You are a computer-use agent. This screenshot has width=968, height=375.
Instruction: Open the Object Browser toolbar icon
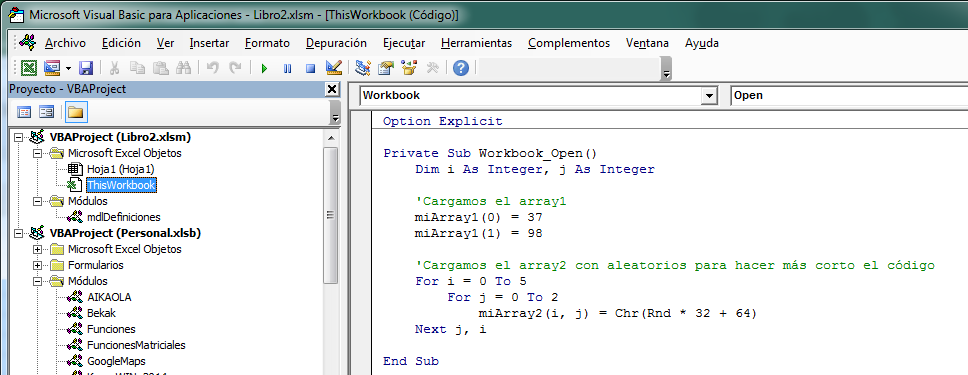(x=409, y=68)
